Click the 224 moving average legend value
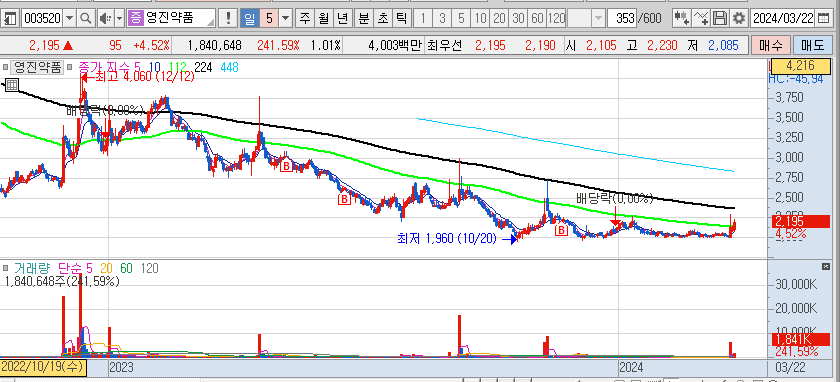The width and height of the screenshot is (840, 382). pyautogui.click(x=203, y=68)
